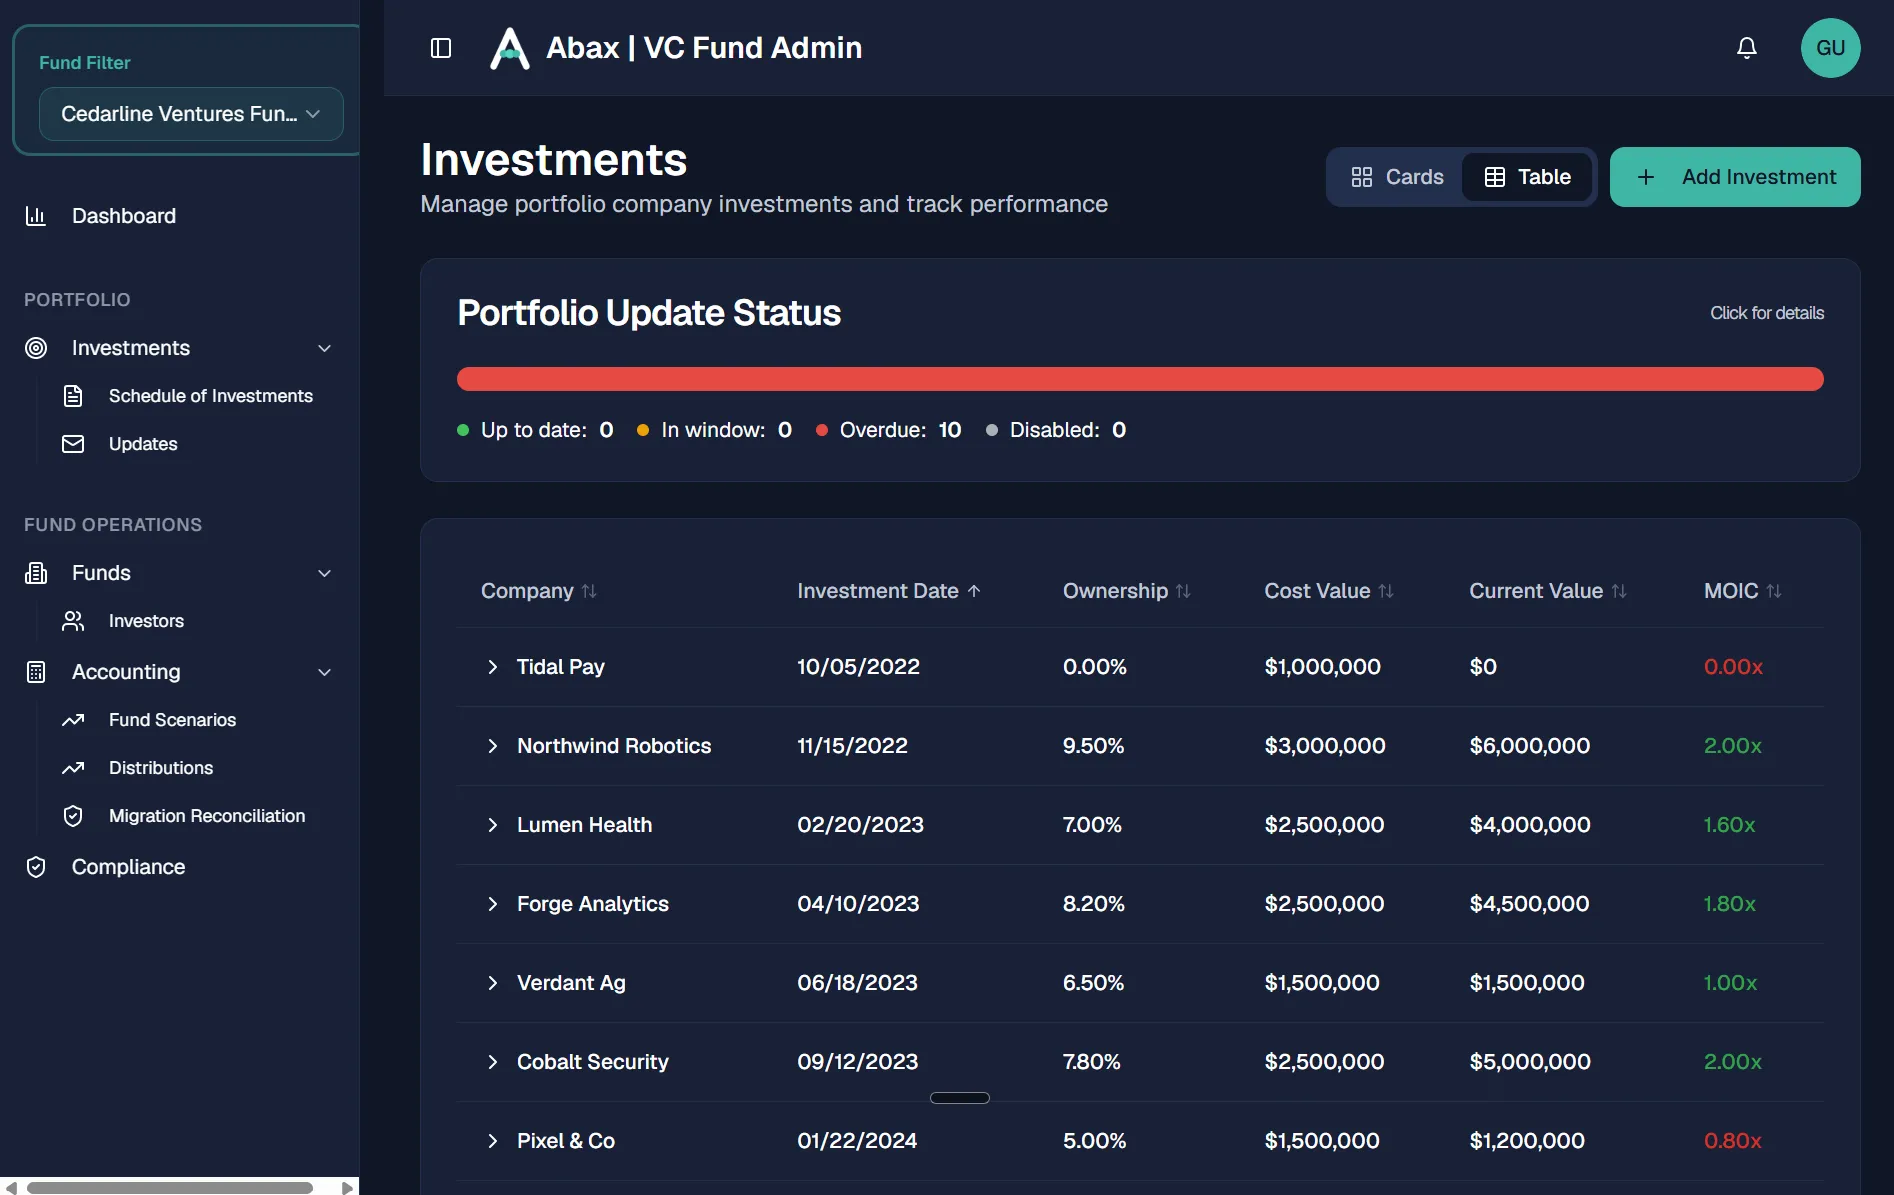Click the Abax logo icon

[509, 48]
